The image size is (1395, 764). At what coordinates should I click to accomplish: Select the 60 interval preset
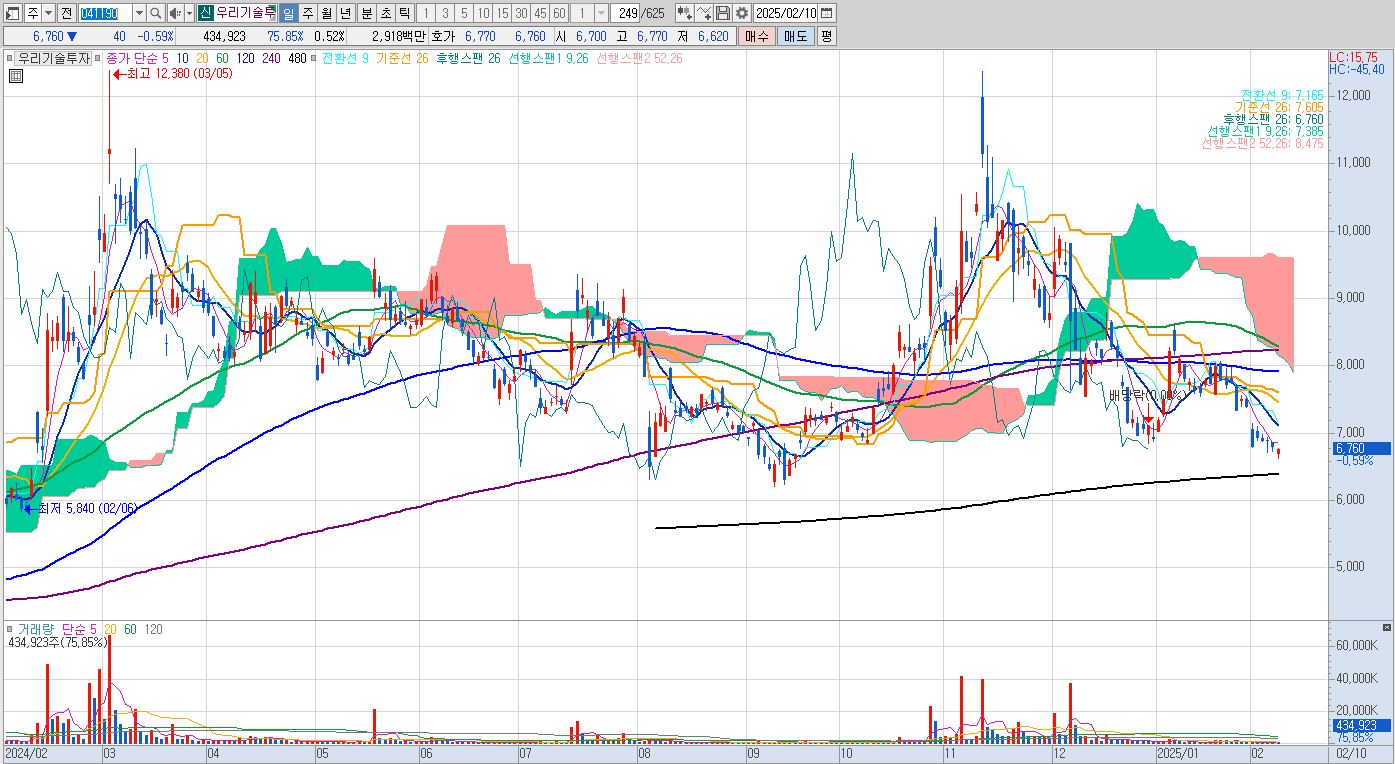click(x=559, y=13)
